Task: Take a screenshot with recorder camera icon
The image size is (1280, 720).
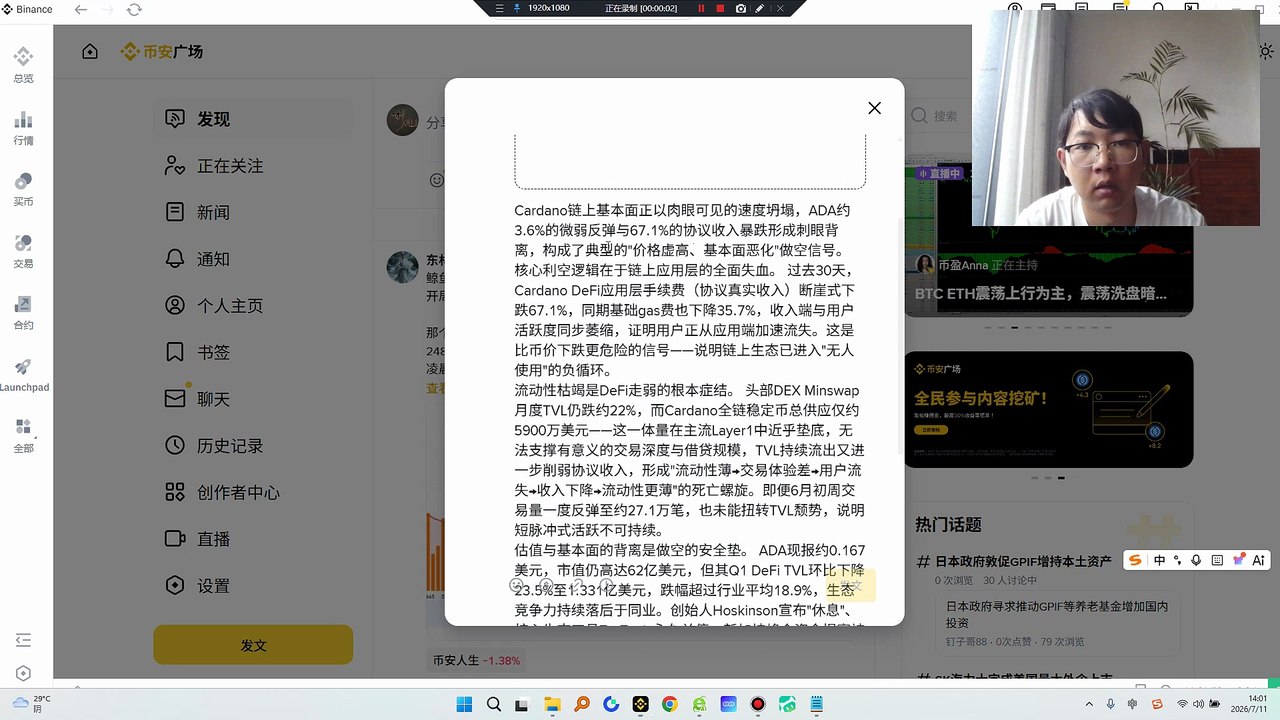Action: point(740,8)
